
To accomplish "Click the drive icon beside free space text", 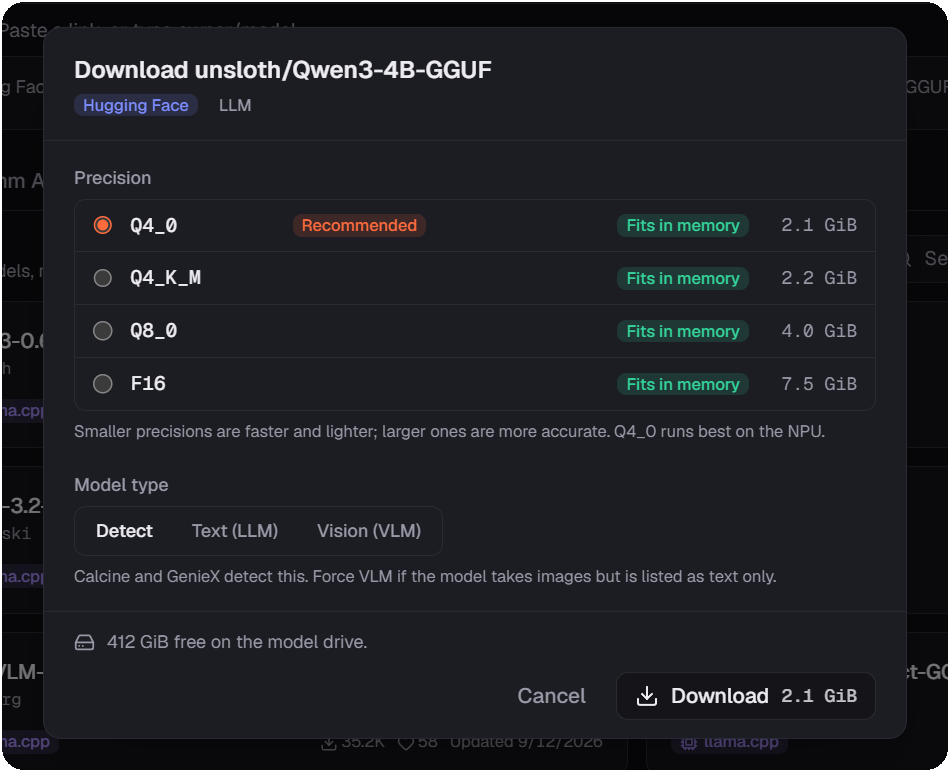I will point(84,642).
